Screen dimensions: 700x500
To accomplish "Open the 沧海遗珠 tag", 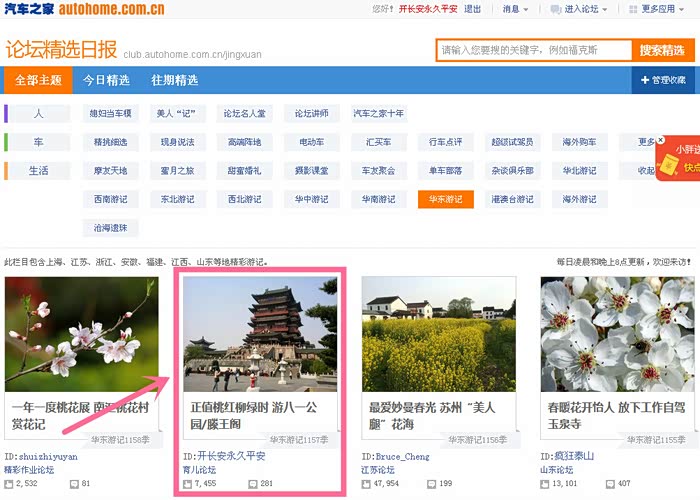I will (x=111, y=228).
